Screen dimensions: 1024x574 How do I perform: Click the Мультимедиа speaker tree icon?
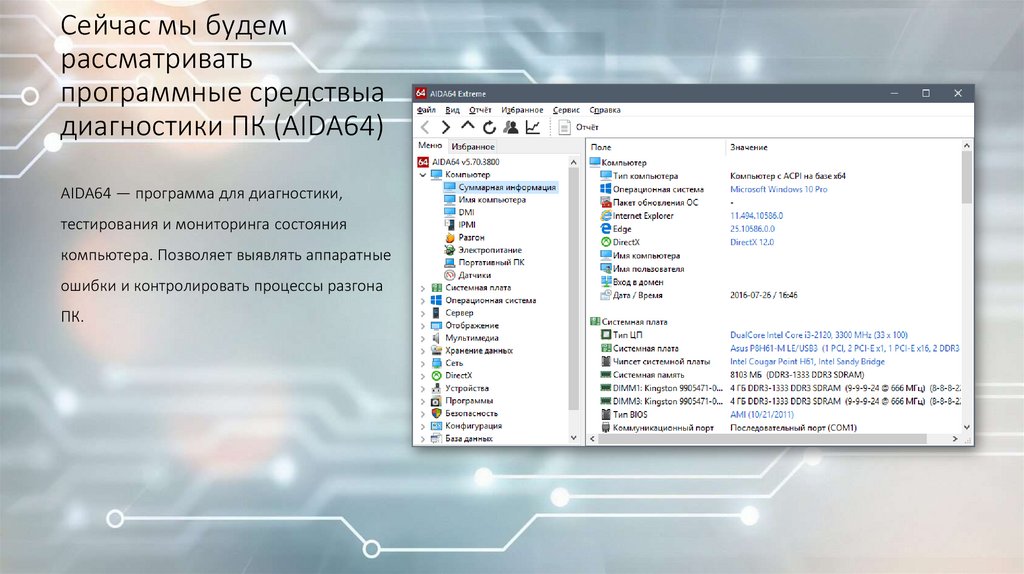click(x=436, y=338)
